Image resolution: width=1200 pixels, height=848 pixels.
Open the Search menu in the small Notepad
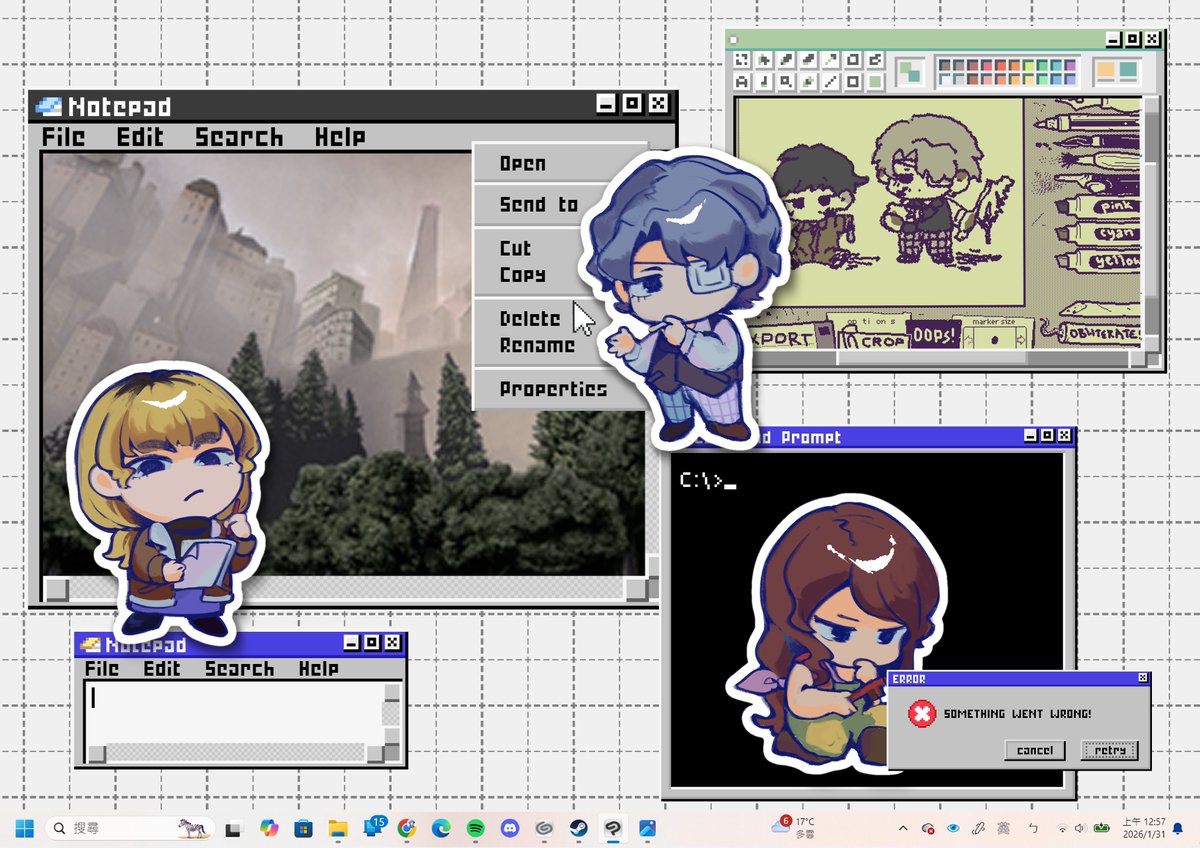(240, 668)
